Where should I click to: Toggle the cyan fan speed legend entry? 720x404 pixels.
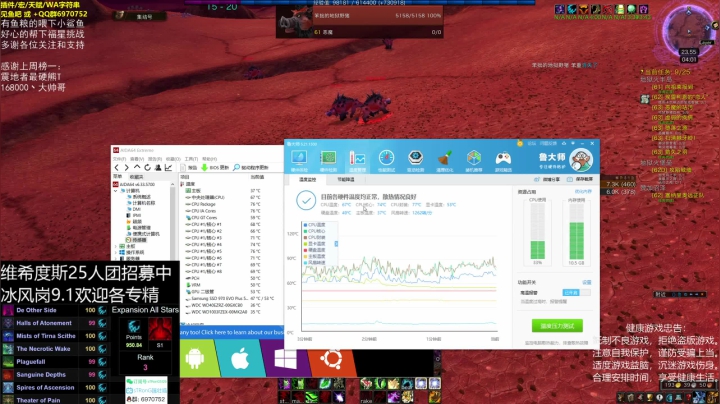314,263
